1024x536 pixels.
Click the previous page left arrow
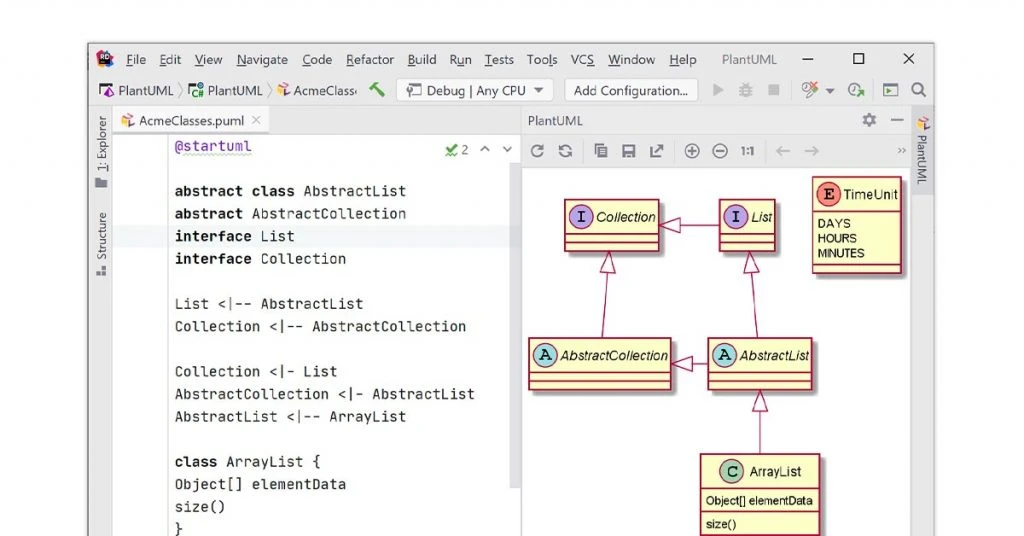pos(782,151)
